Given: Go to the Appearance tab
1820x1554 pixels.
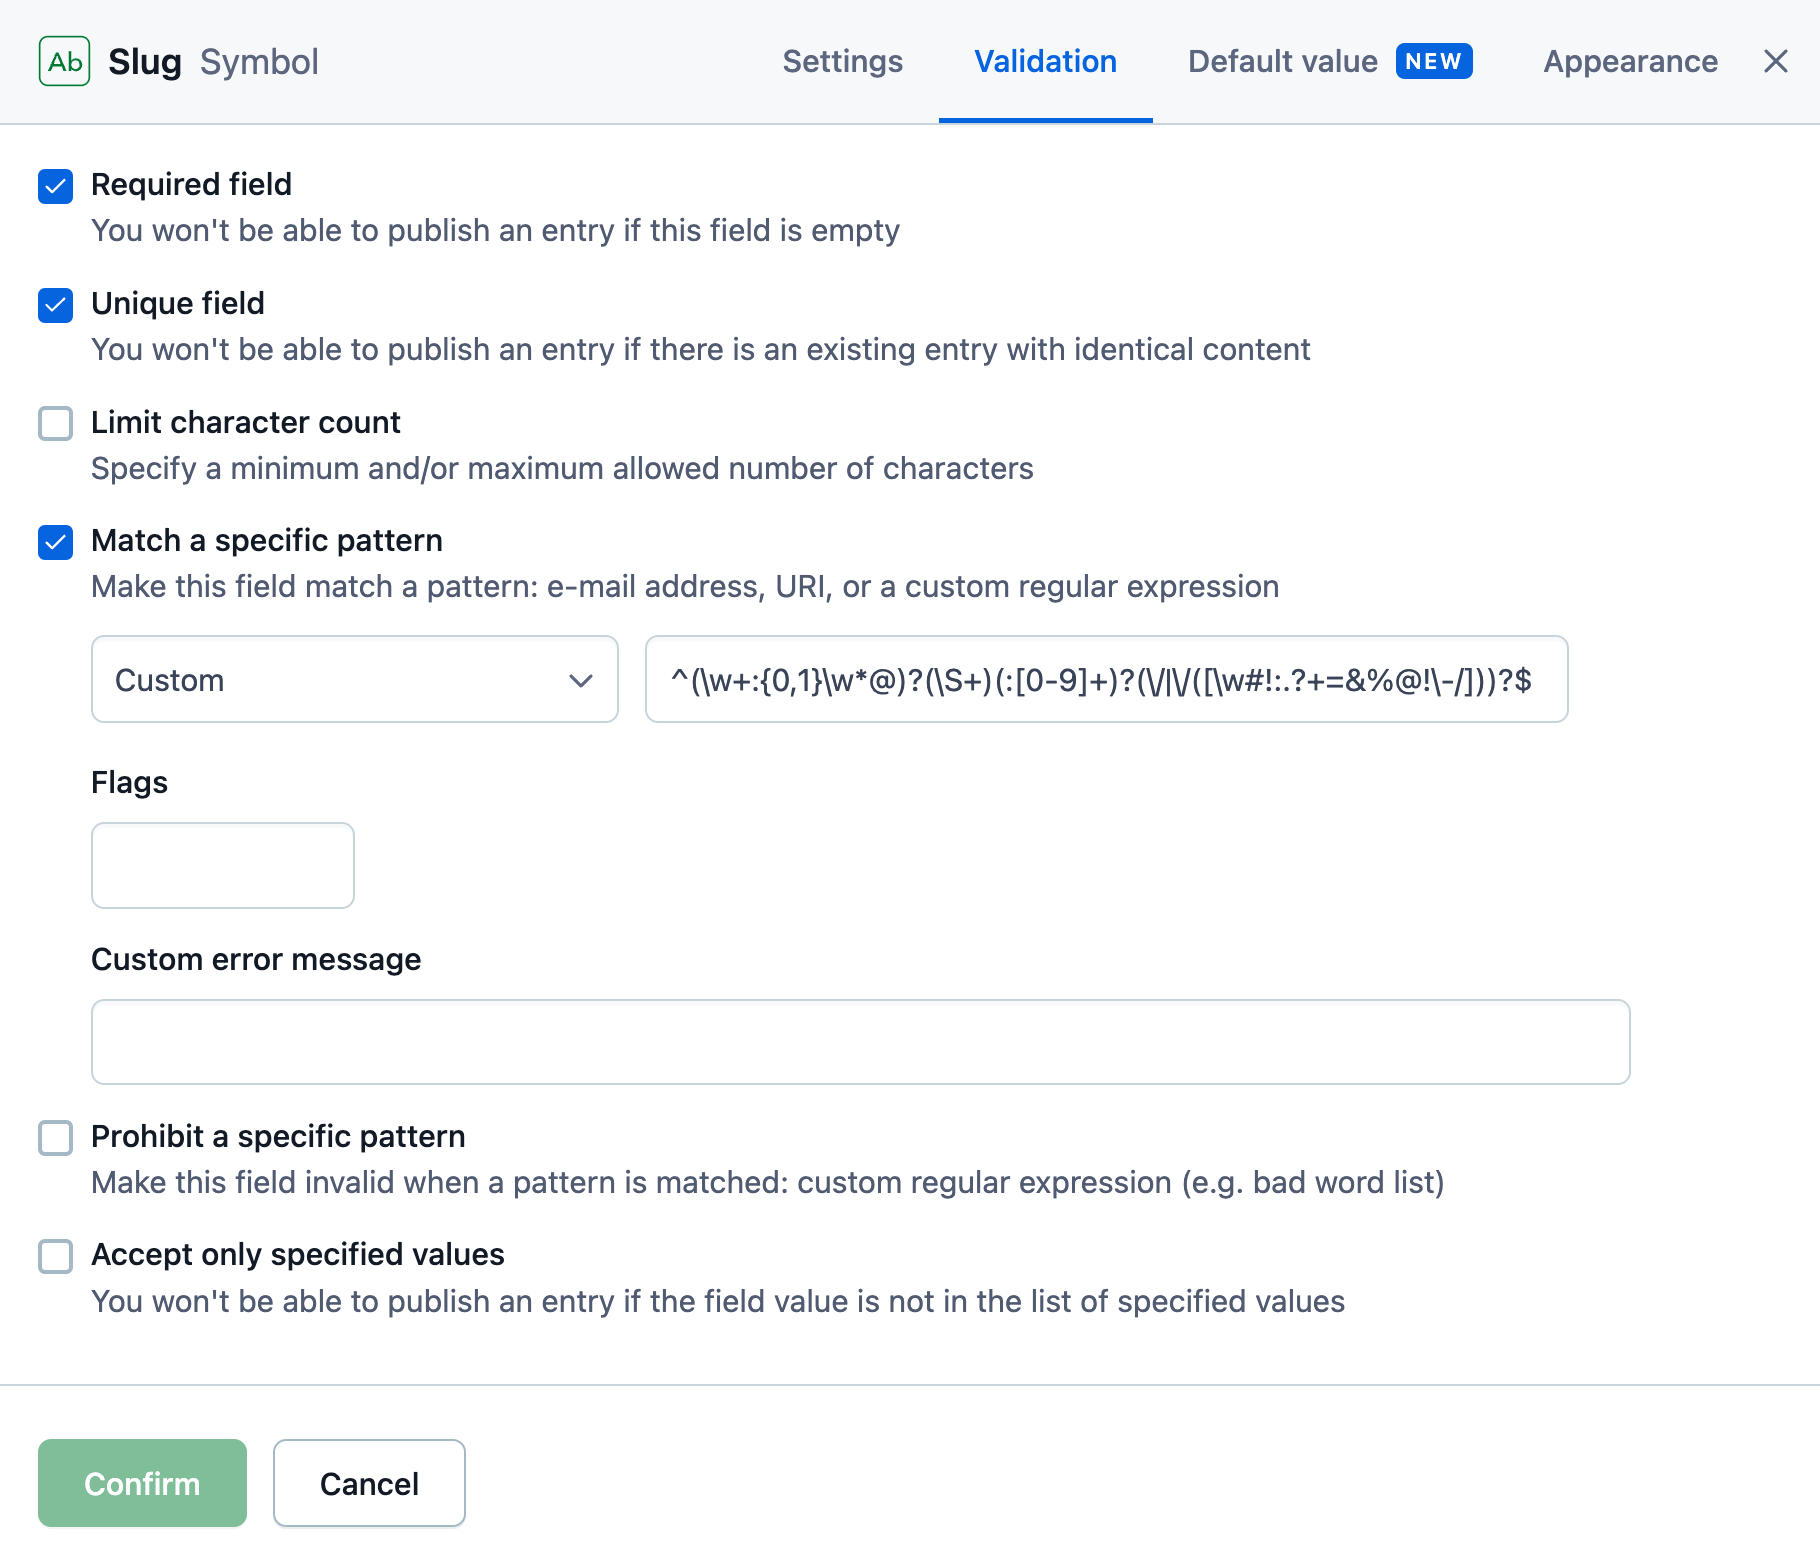Looking at the screenshot, I should coord(1631,62).
